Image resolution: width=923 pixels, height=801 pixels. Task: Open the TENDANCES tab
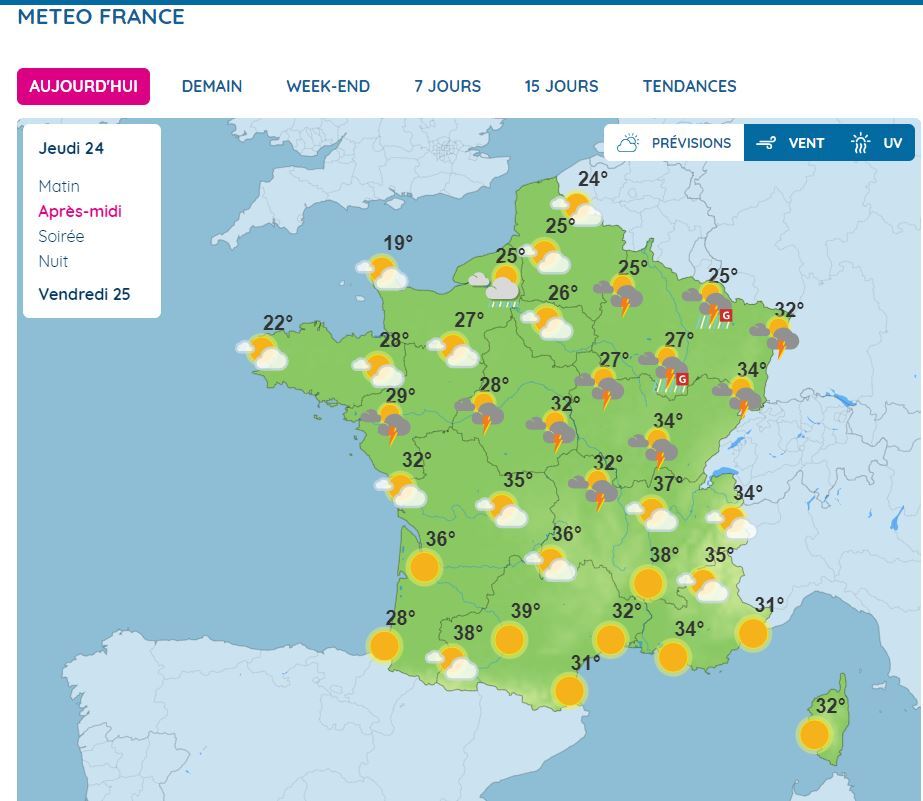tap(689, 87)
